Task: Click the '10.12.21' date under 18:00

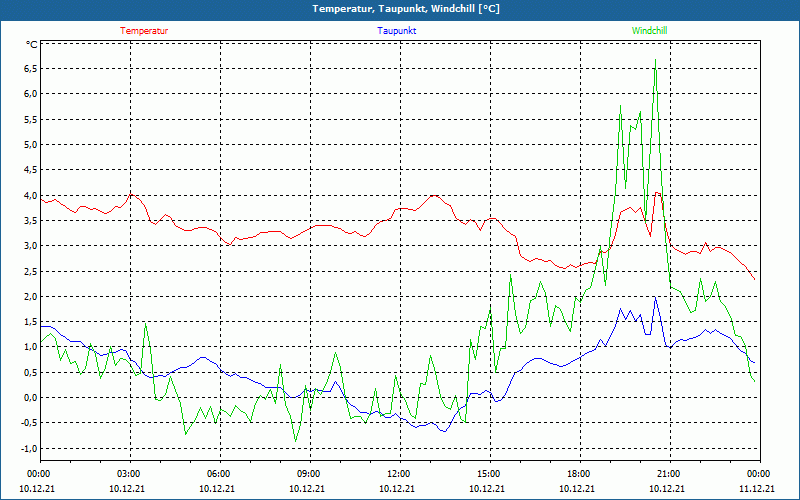Action: 577,488
